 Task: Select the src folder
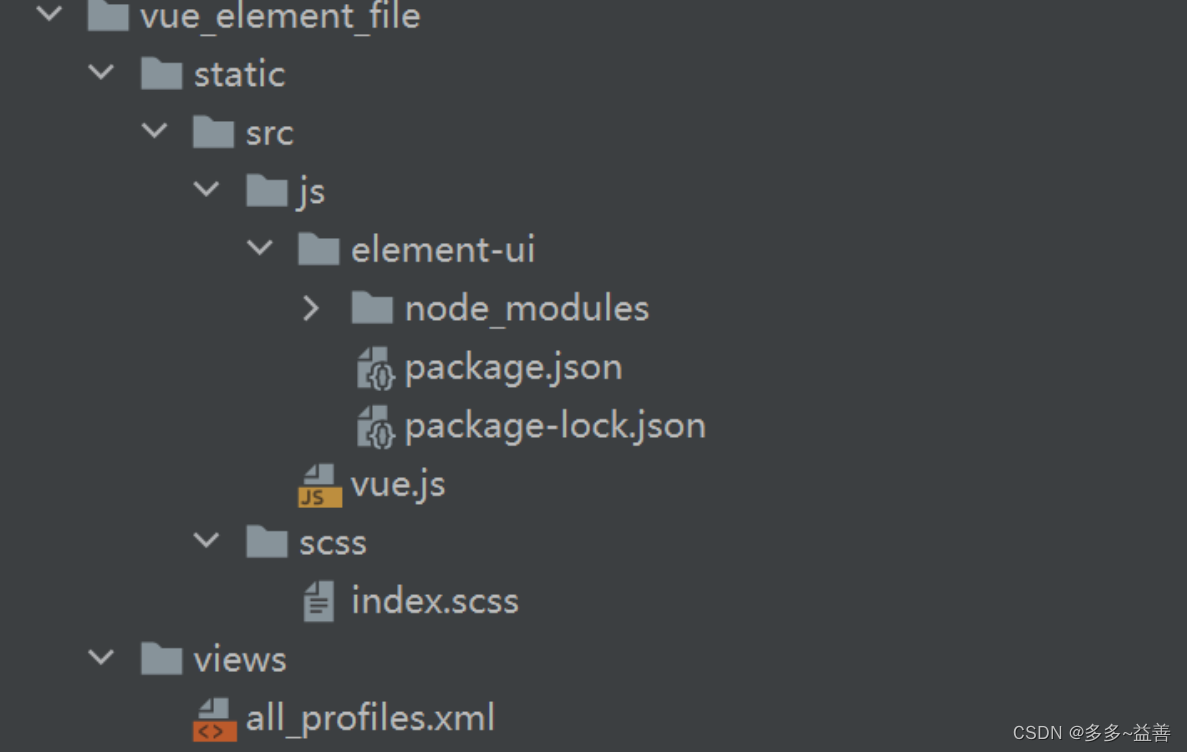pyautogui.click(x=267, y=131)
